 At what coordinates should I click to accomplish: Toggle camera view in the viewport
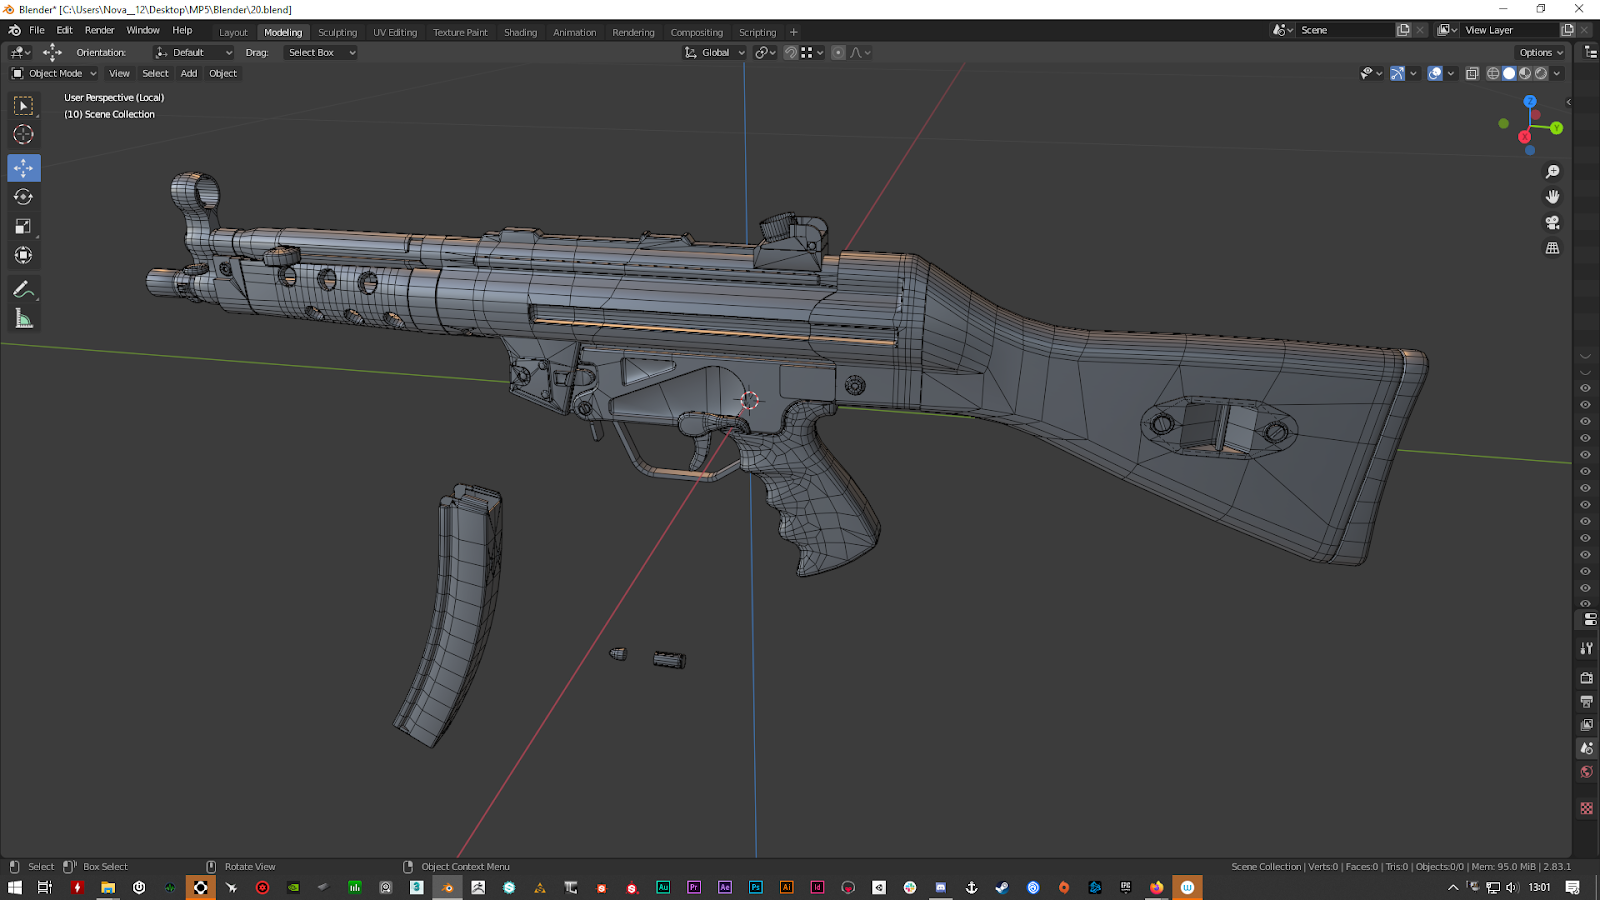[x=1552, y=222]
